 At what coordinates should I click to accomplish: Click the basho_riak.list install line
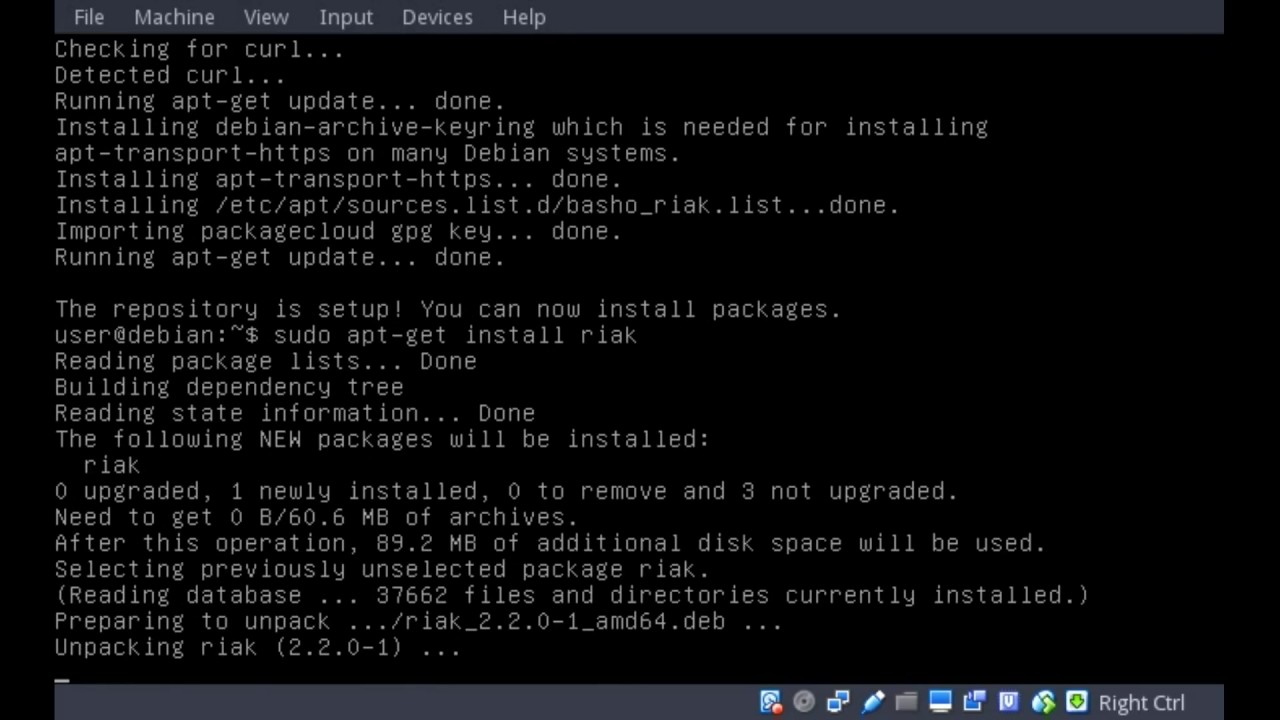[x=477, y=205]
